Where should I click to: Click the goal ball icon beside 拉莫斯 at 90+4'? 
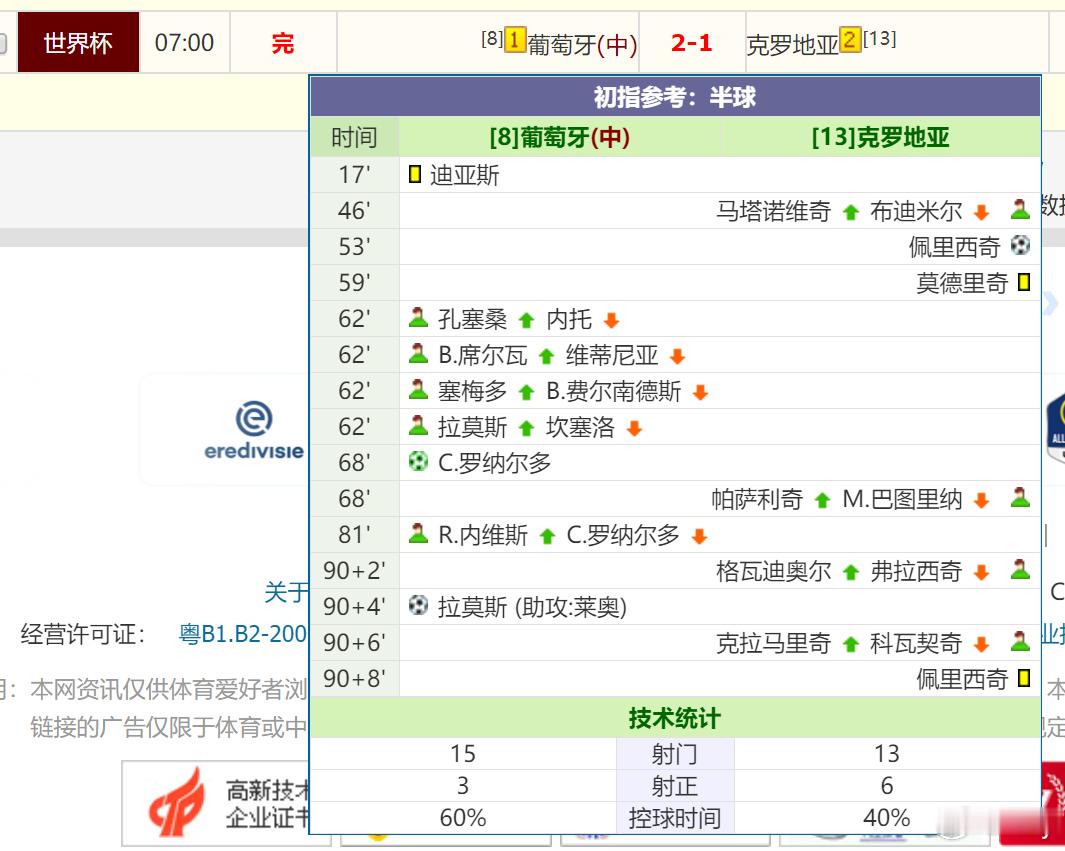[x=418, y=604]
